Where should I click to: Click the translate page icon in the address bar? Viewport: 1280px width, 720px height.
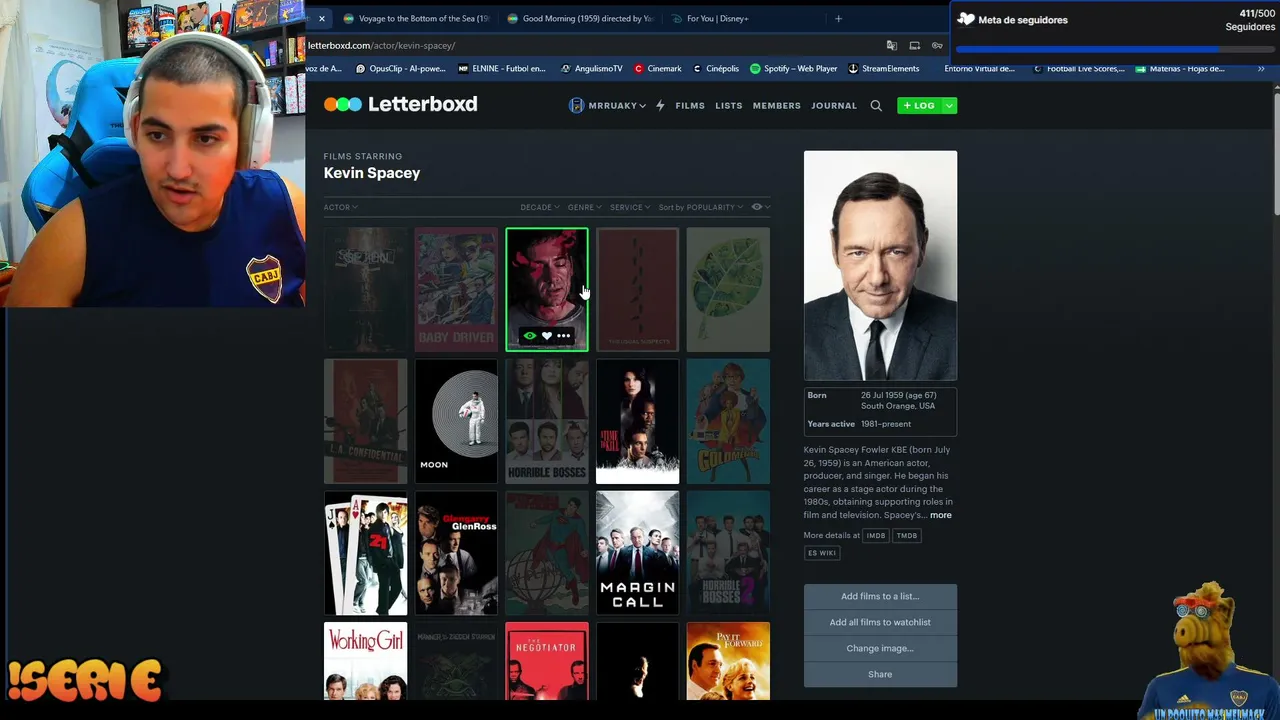[x=891, y=45]
